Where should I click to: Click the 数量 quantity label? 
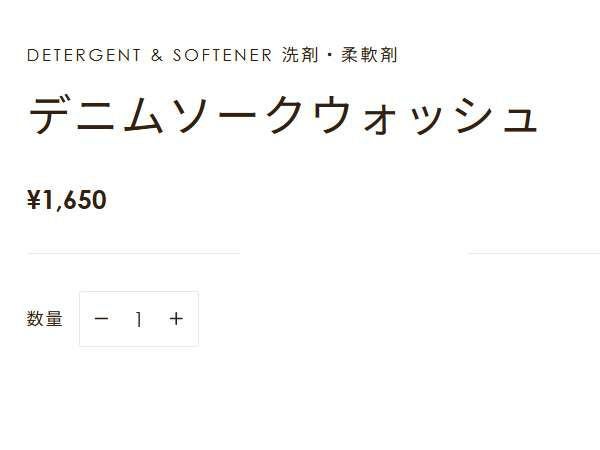coord(45,319)
